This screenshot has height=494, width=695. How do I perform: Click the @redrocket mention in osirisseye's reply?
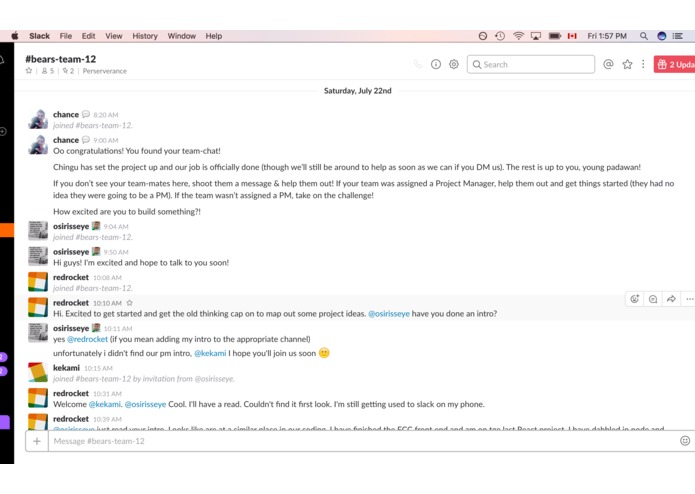click(87, 339)
